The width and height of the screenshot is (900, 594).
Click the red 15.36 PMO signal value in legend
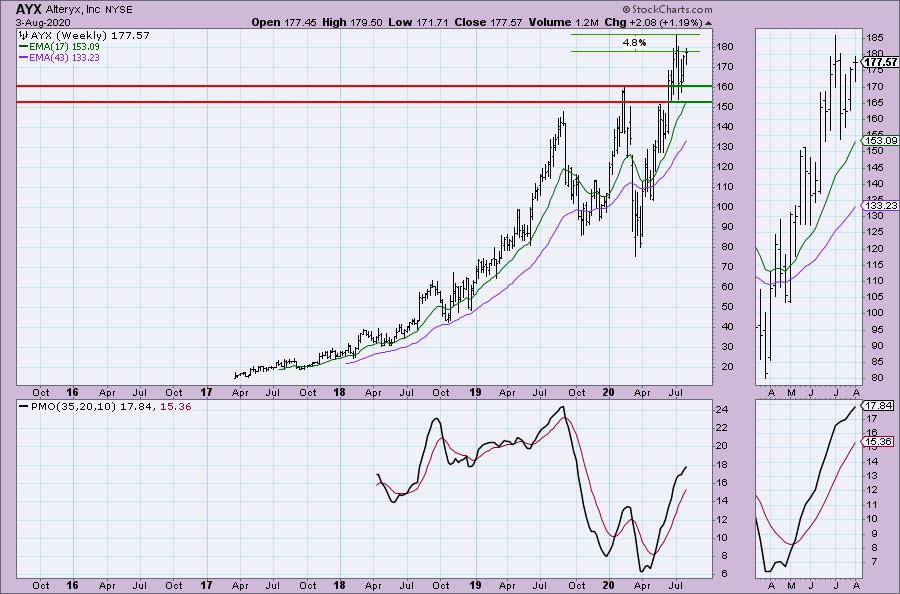tap(176, 406)
